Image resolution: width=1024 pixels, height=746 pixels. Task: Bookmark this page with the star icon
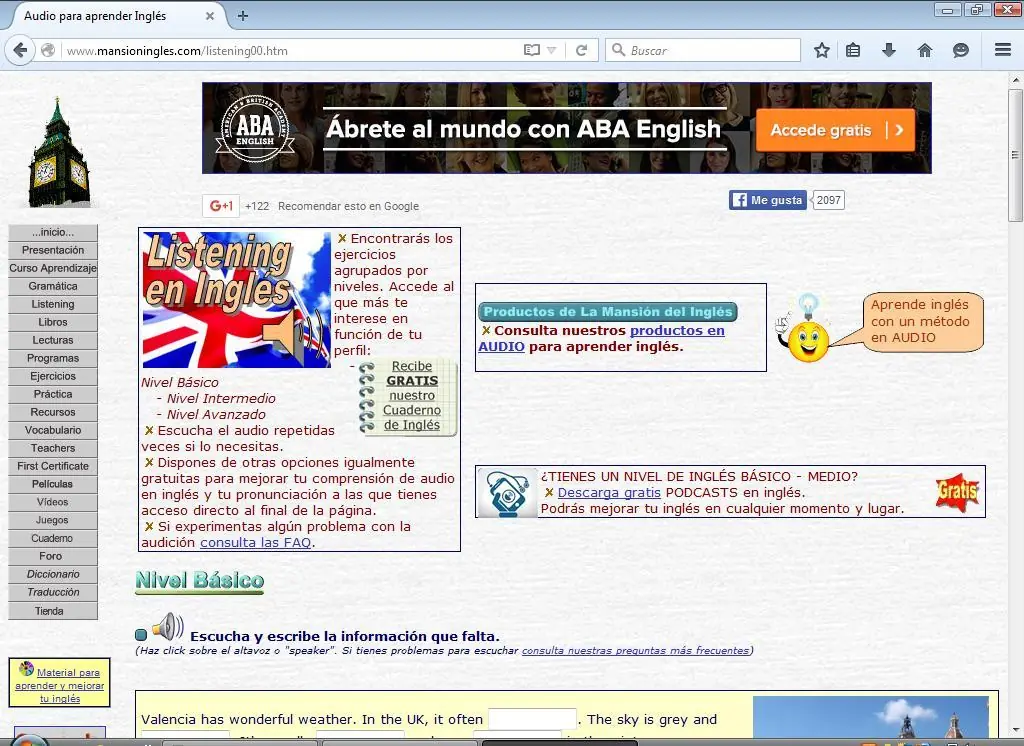click(x=822, y=50)
